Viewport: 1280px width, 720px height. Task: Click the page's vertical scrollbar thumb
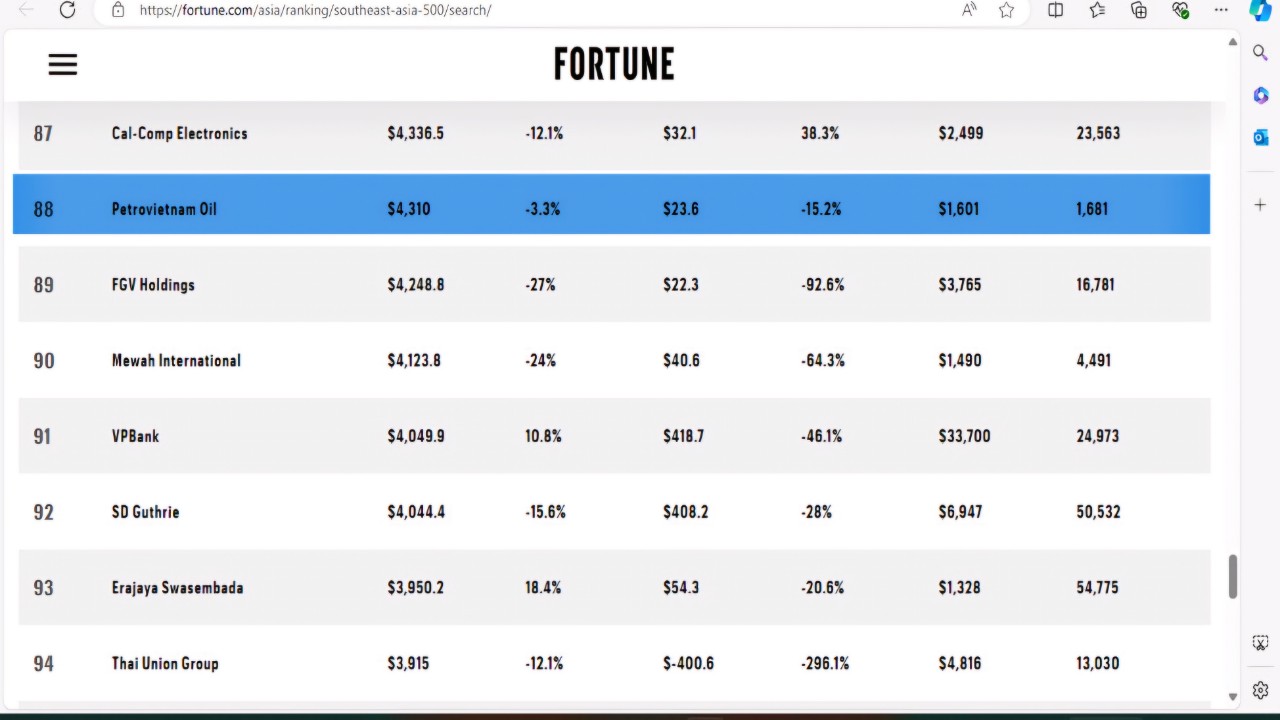click(x=1233, y=577)
